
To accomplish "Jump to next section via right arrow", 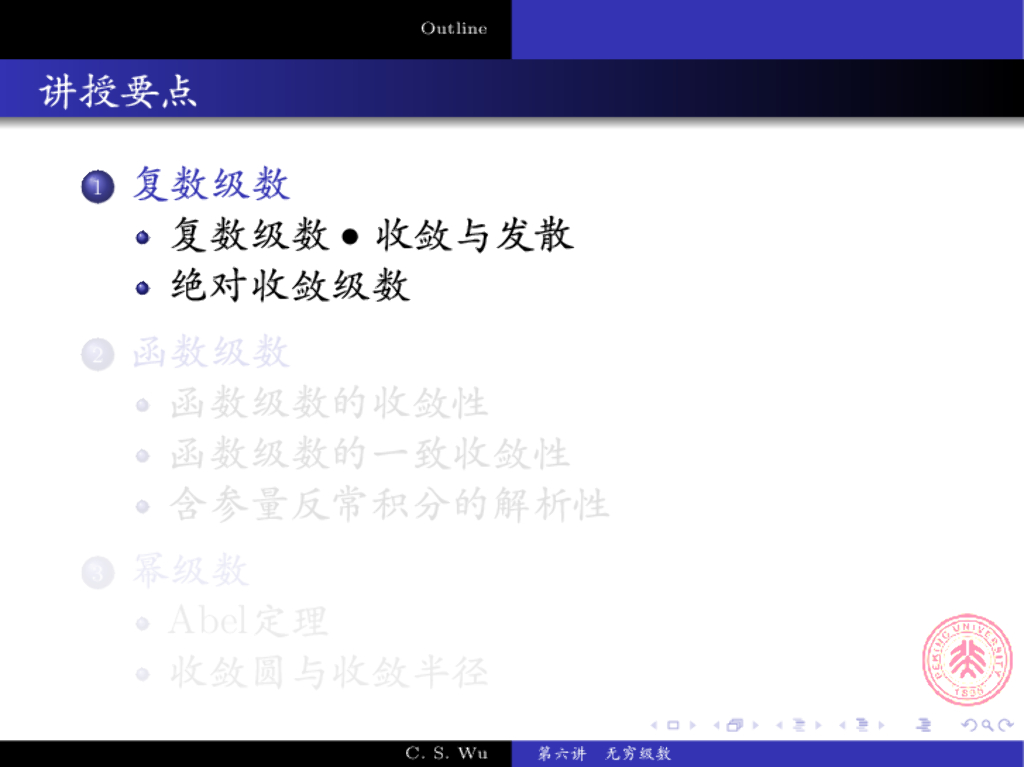I will (882, 725).
